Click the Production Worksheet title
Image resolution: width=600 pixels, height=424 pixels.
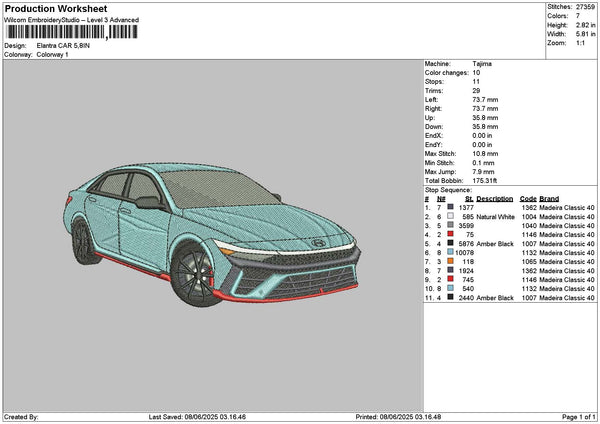[55, 9]
